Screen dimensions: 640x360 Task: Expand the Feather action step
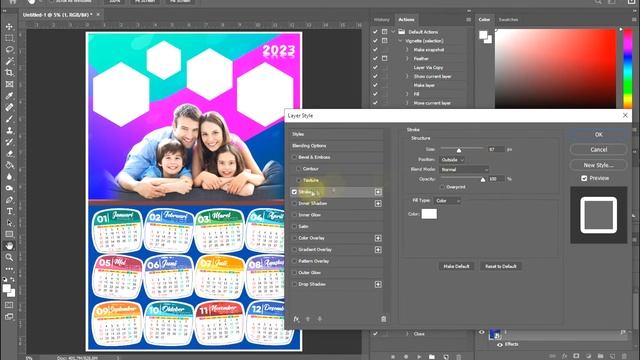(x=407, y=59)
